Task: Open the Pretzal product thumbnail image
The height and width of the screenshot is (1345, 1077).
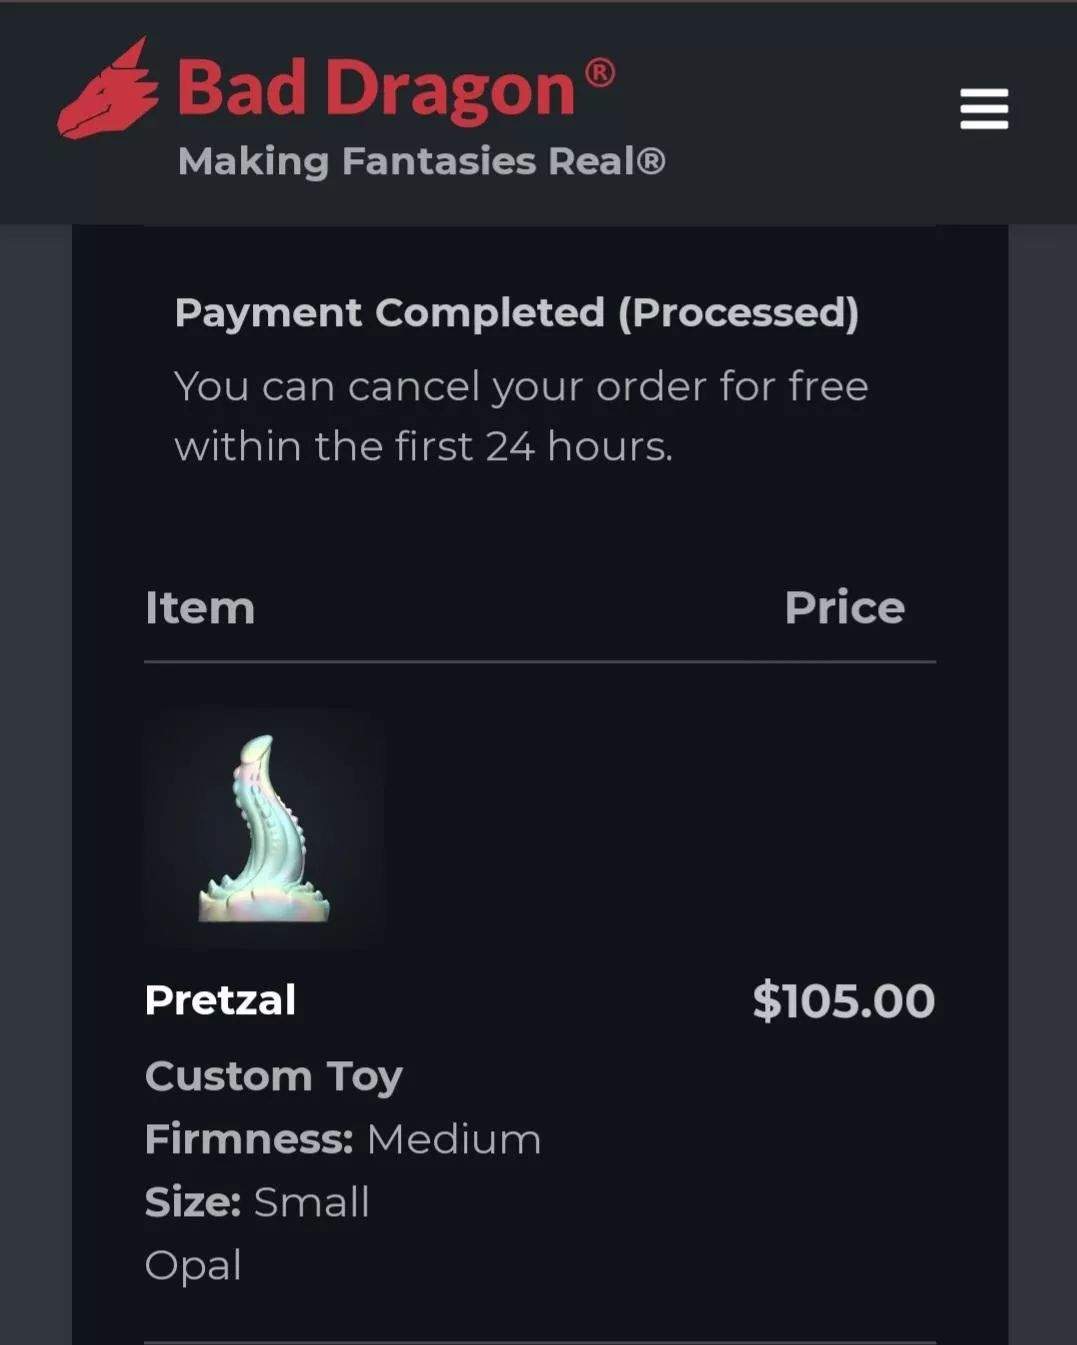Action: tap(264, 828)
